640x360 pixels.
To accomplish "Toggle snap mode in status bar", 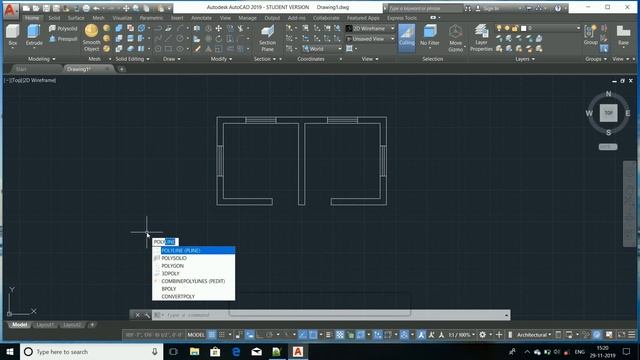I will [x=222, y=335].
